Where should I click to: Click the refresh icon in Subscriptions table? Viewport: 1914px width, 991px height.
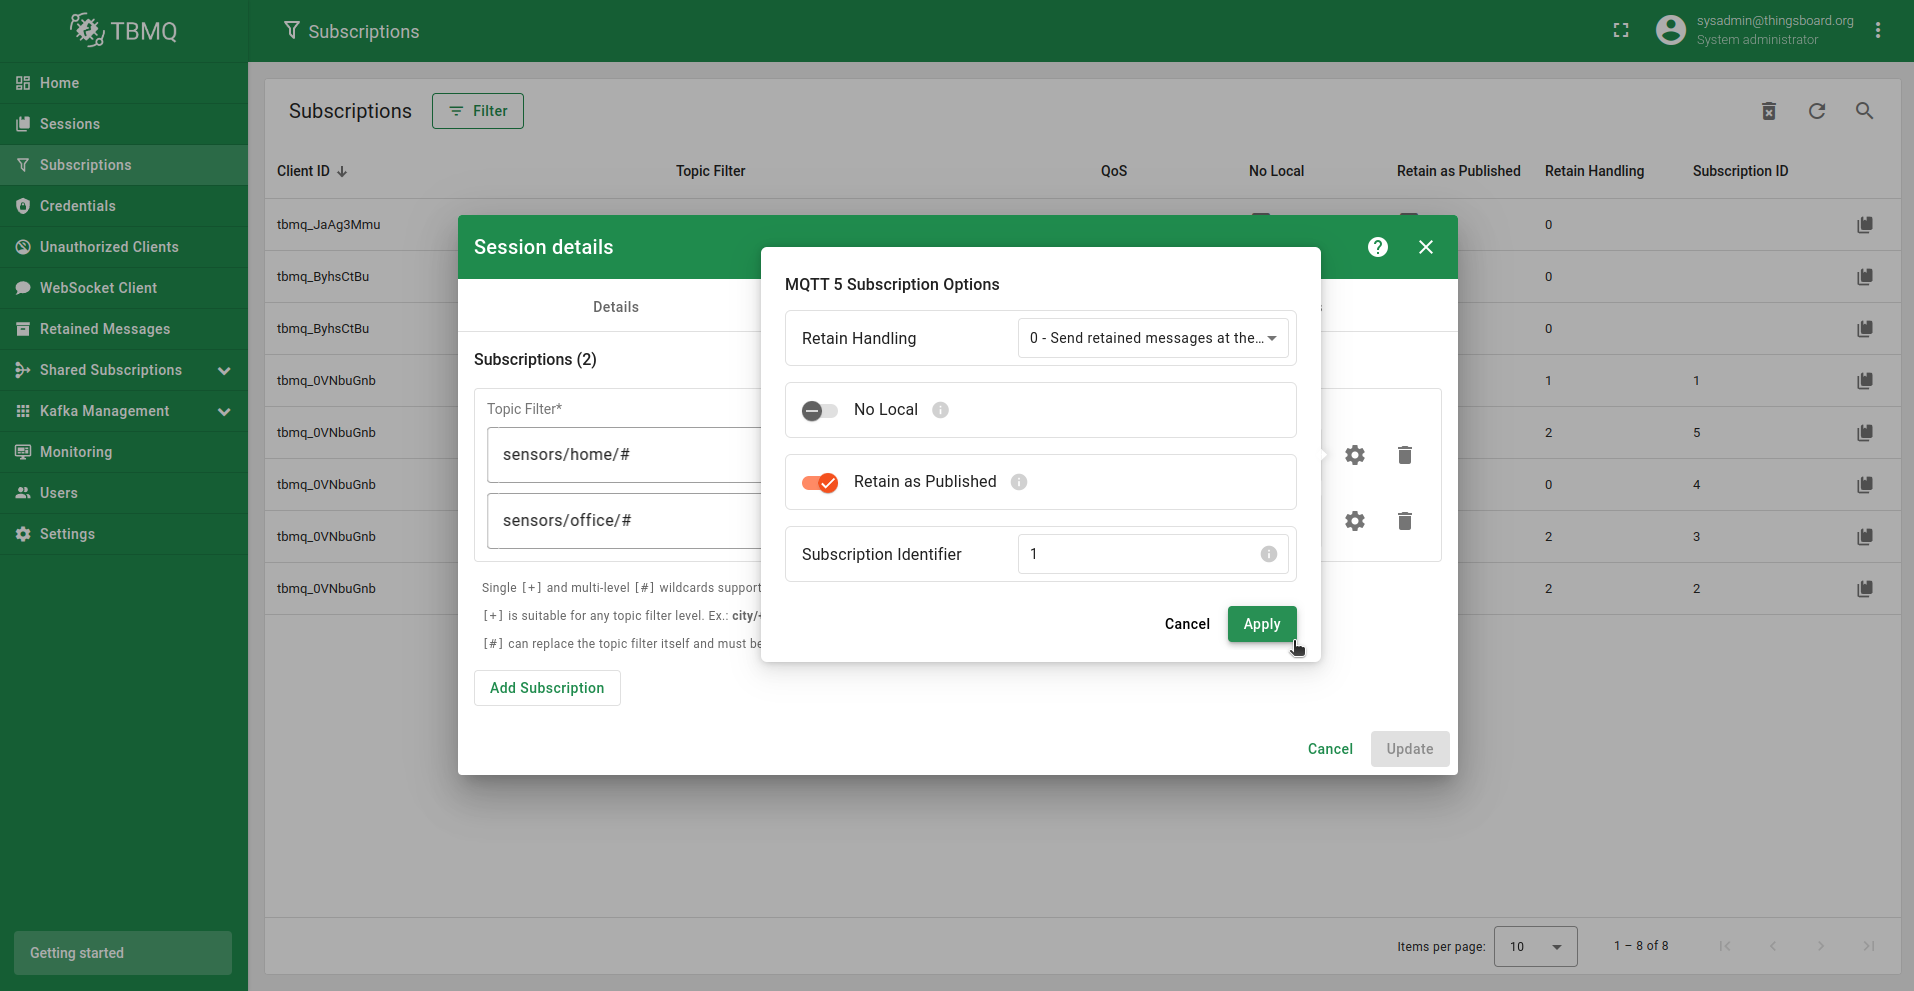coord(1816,111)
